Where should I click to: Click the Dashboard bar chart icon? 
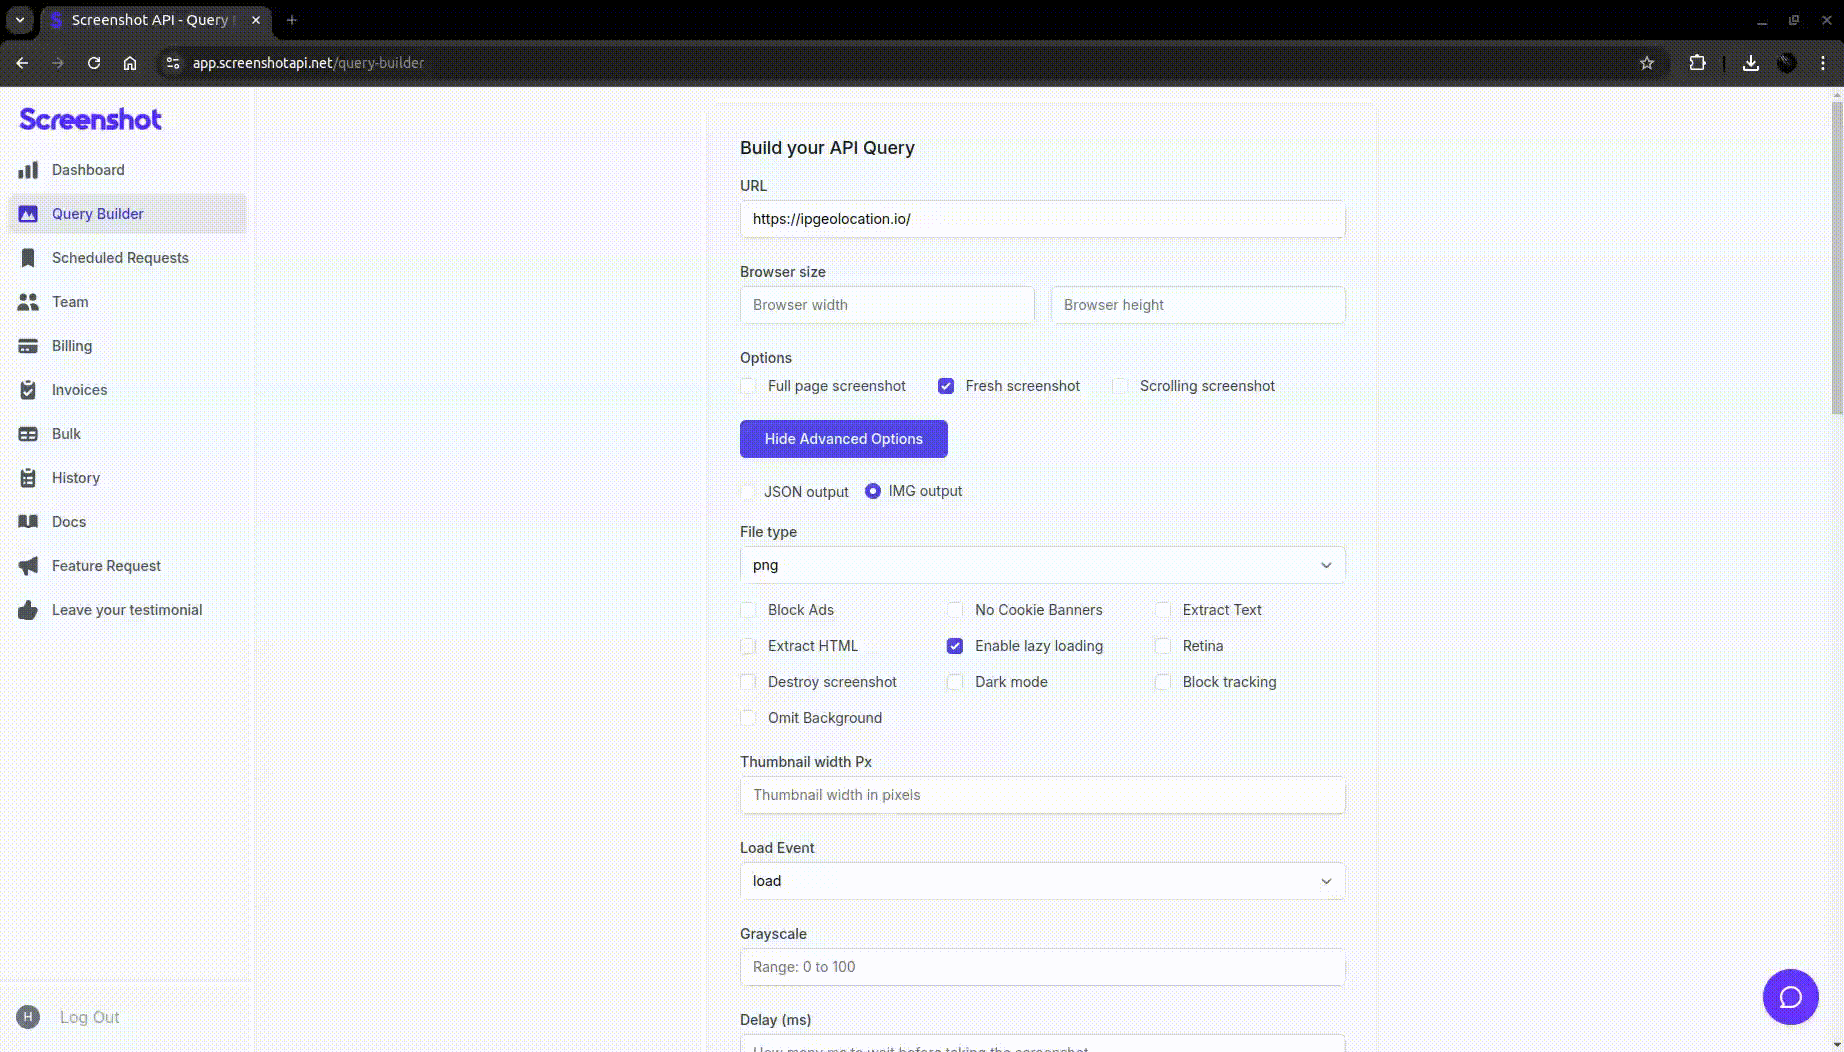(28, 170)
